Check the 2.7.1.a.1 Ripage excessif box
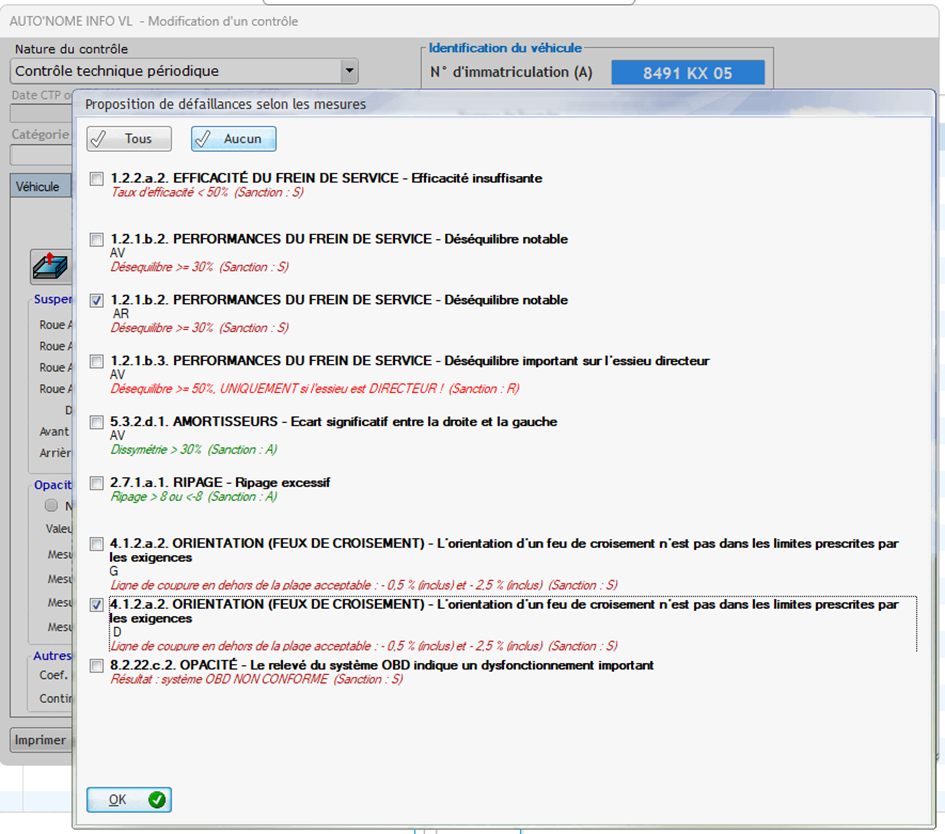The height and width of the screenshot is (834, 945). pyautogui.click(x=96, y=483)
